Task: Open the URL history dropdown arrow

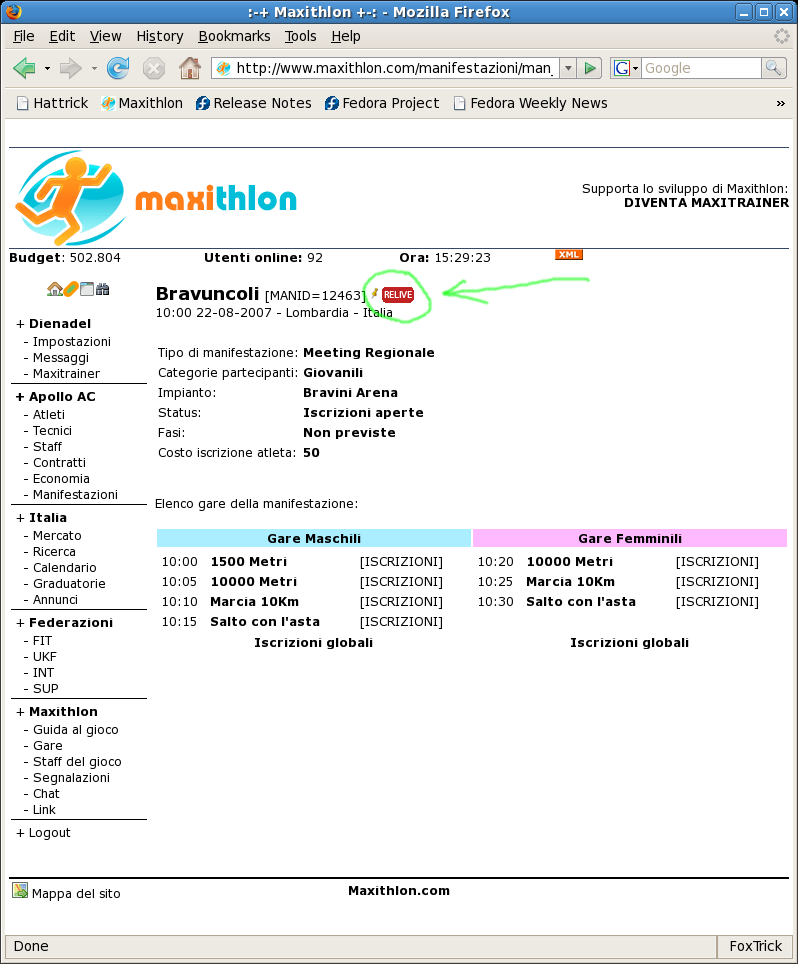Action: click(568, 68)
